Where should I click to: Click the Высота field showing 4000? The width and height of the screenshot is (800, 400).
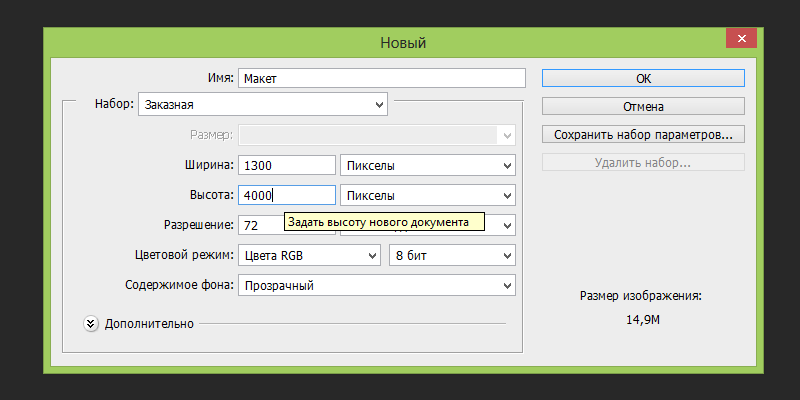click(287, 195)
